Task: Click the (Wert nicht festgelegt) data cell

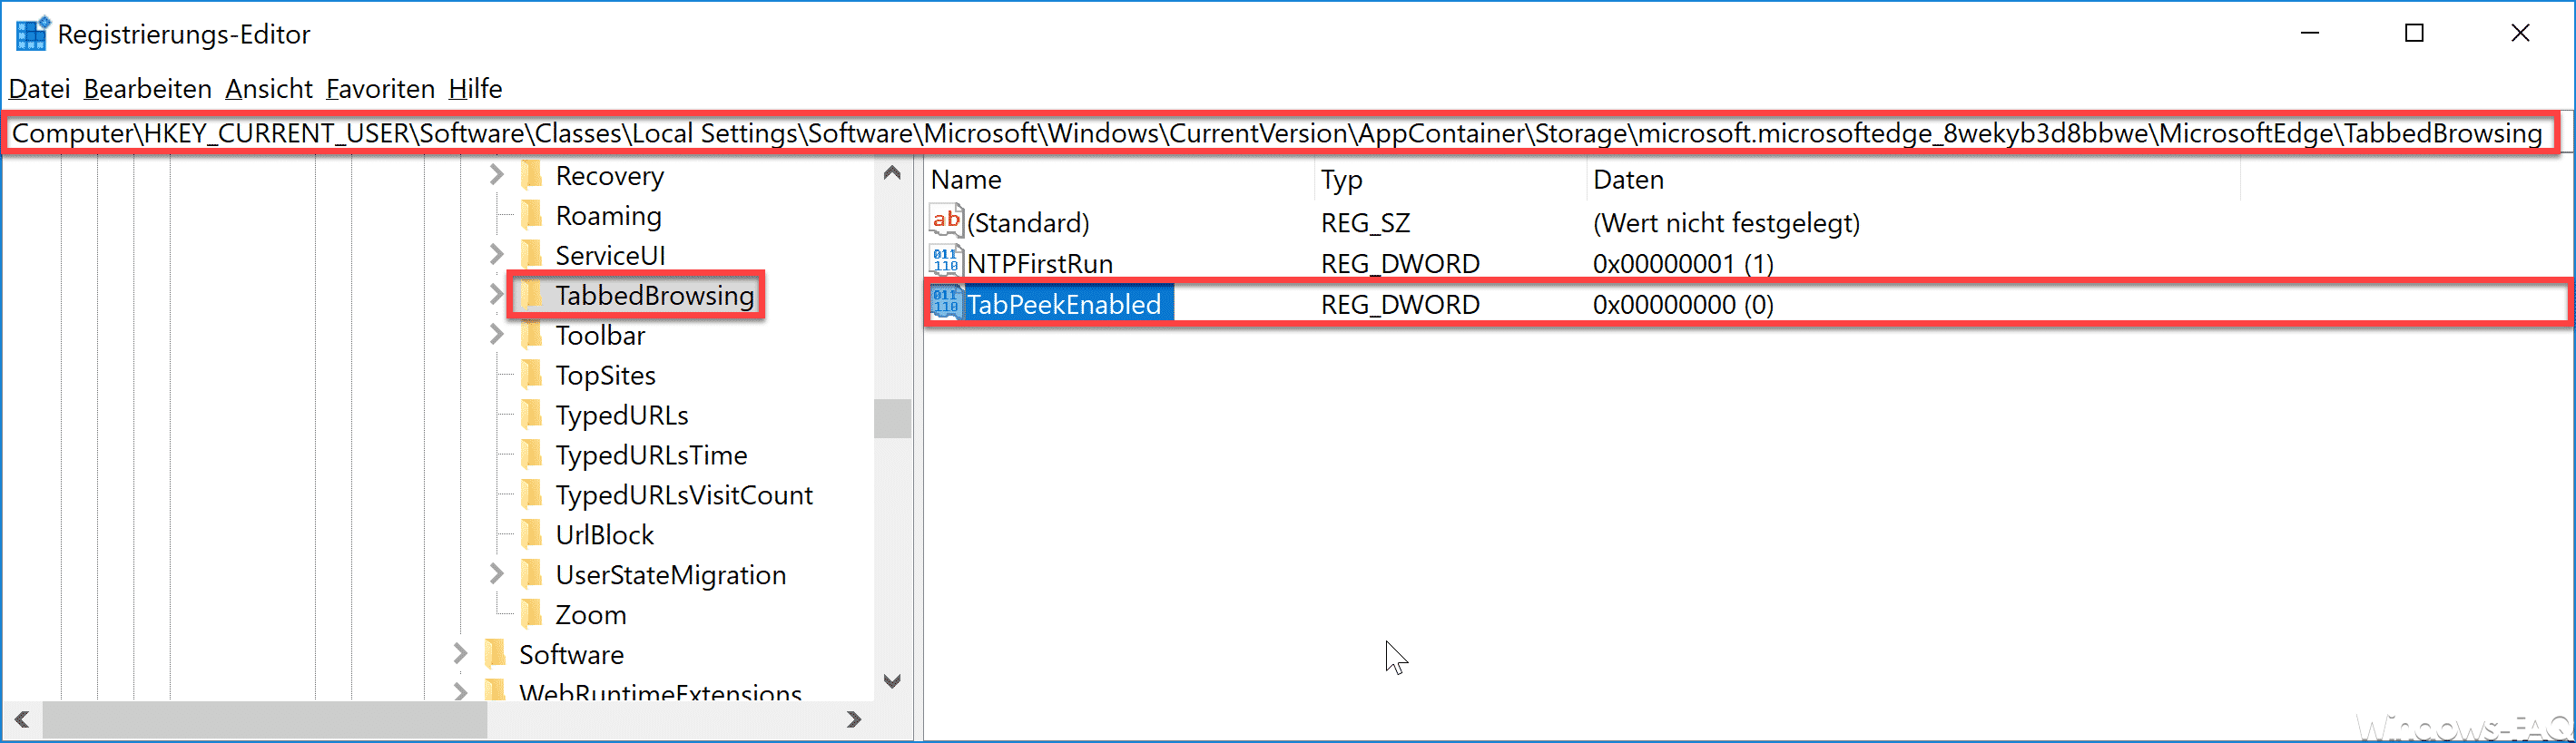Action: (x=1726, y=223)
